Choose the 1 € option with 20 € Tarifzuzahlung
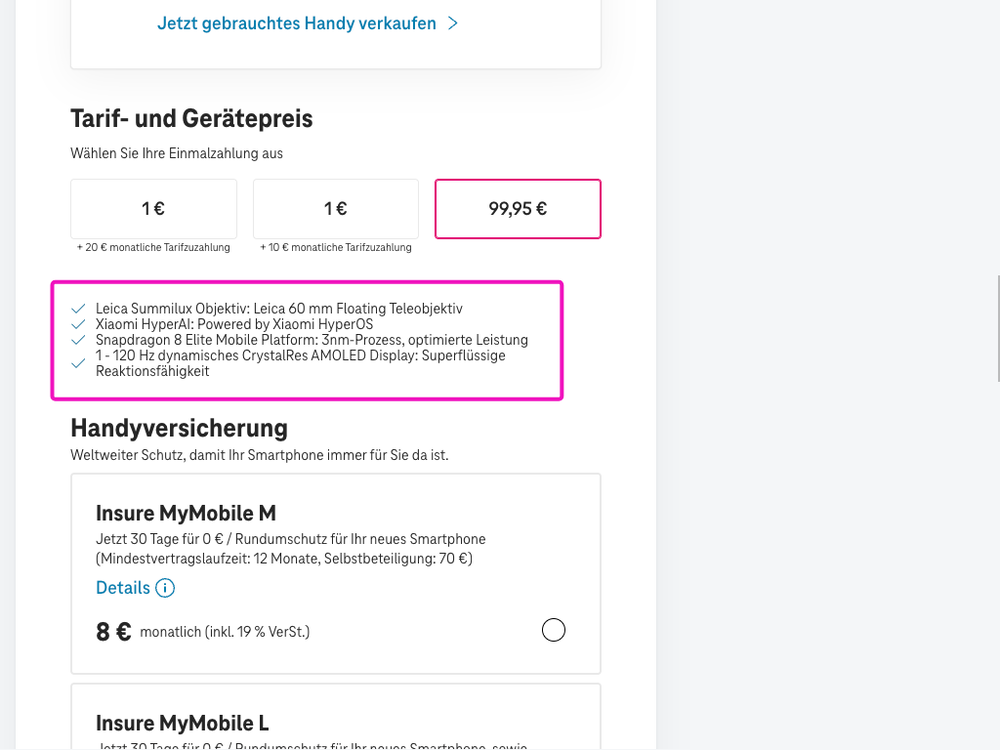The height and width of the screenshot is (750, 1000). (x=153, y=208)
